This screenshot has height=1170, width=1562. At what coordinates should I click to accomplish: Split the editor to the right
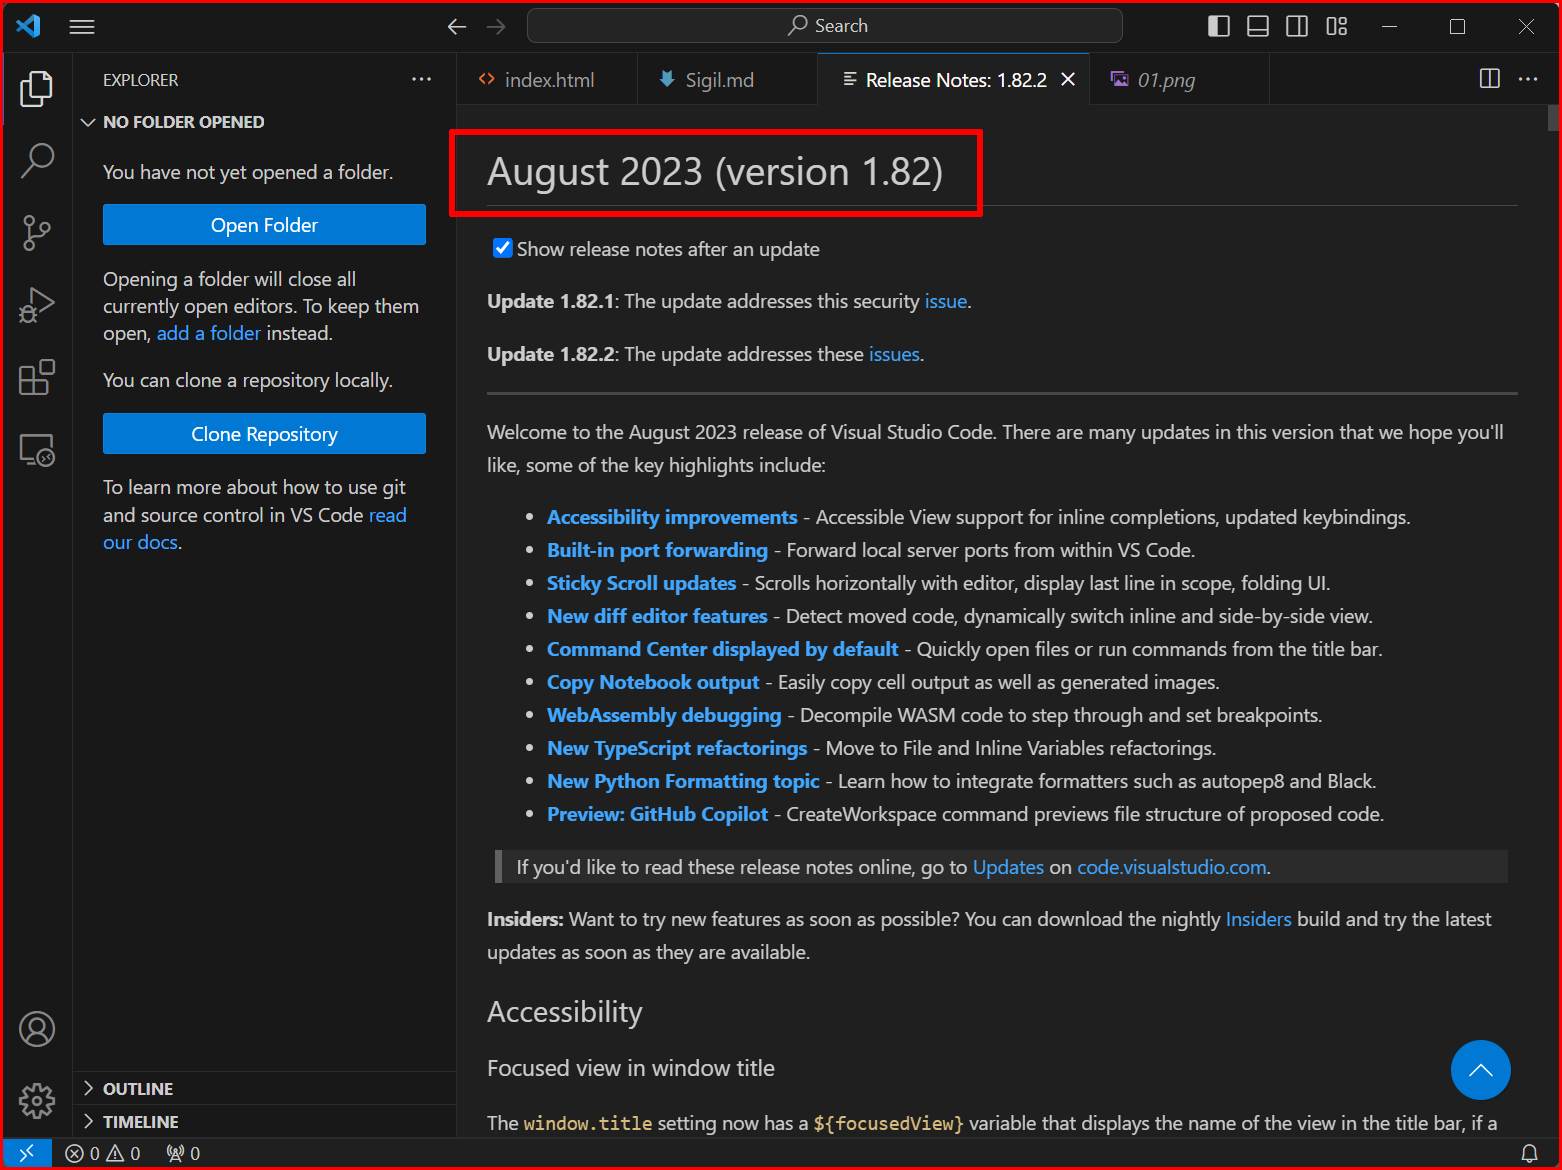pyautogui.click(x=1490, y=79)
